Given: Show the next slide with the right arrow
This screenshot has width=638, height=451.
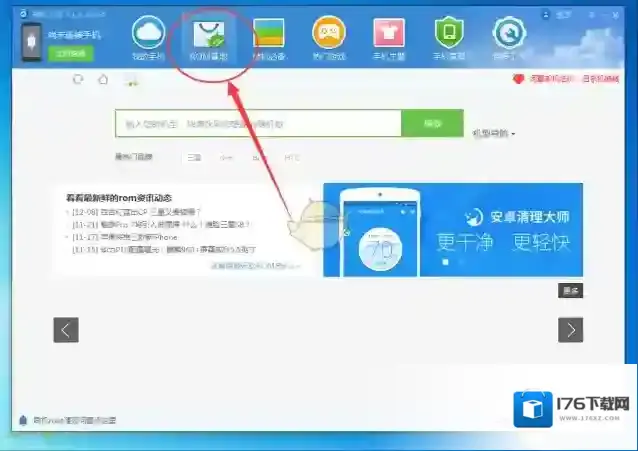Looking at the screenshot, I should [x=570, y=330].
